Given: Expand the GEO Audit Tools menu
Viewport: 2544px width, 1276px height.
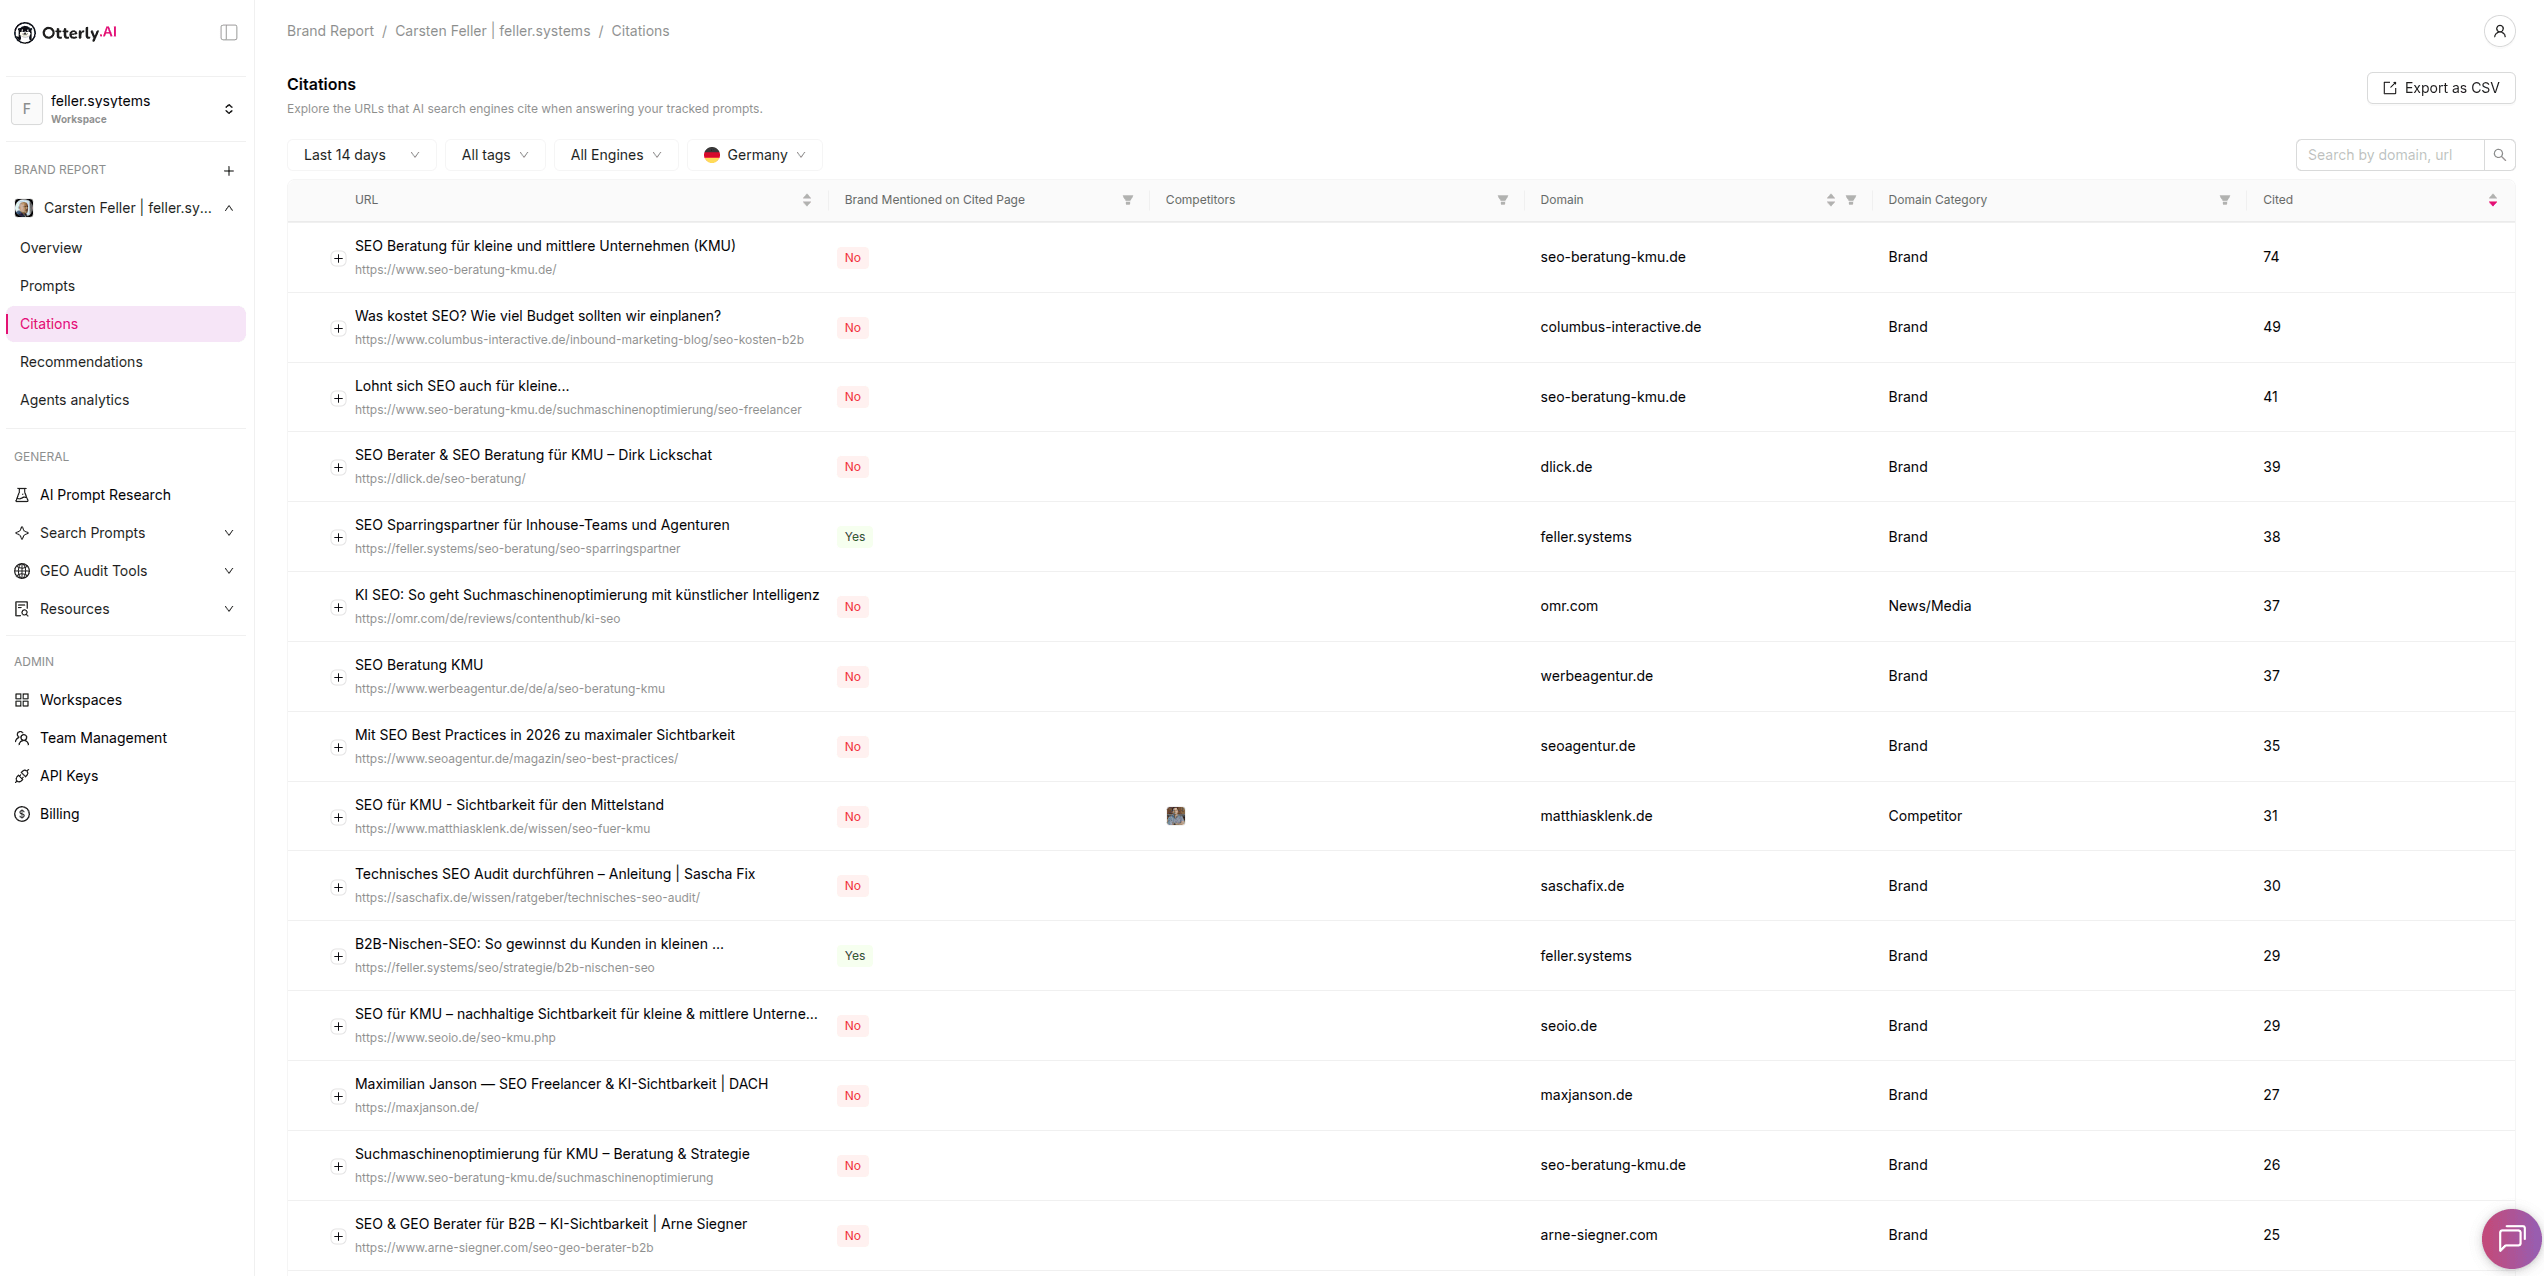Looking at the screenshot, I should point(229,571).
